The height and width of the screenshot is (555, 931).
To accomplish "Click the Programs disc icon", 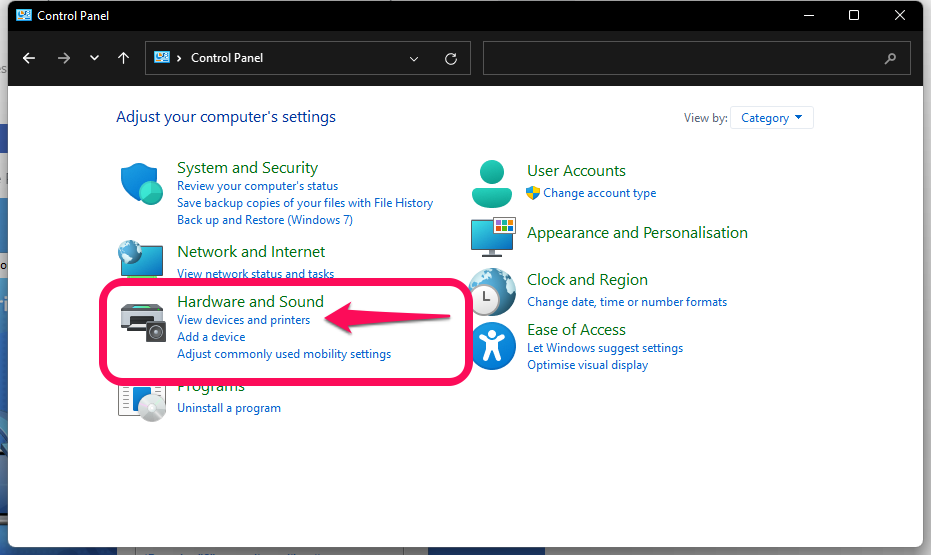I will 142,404.
